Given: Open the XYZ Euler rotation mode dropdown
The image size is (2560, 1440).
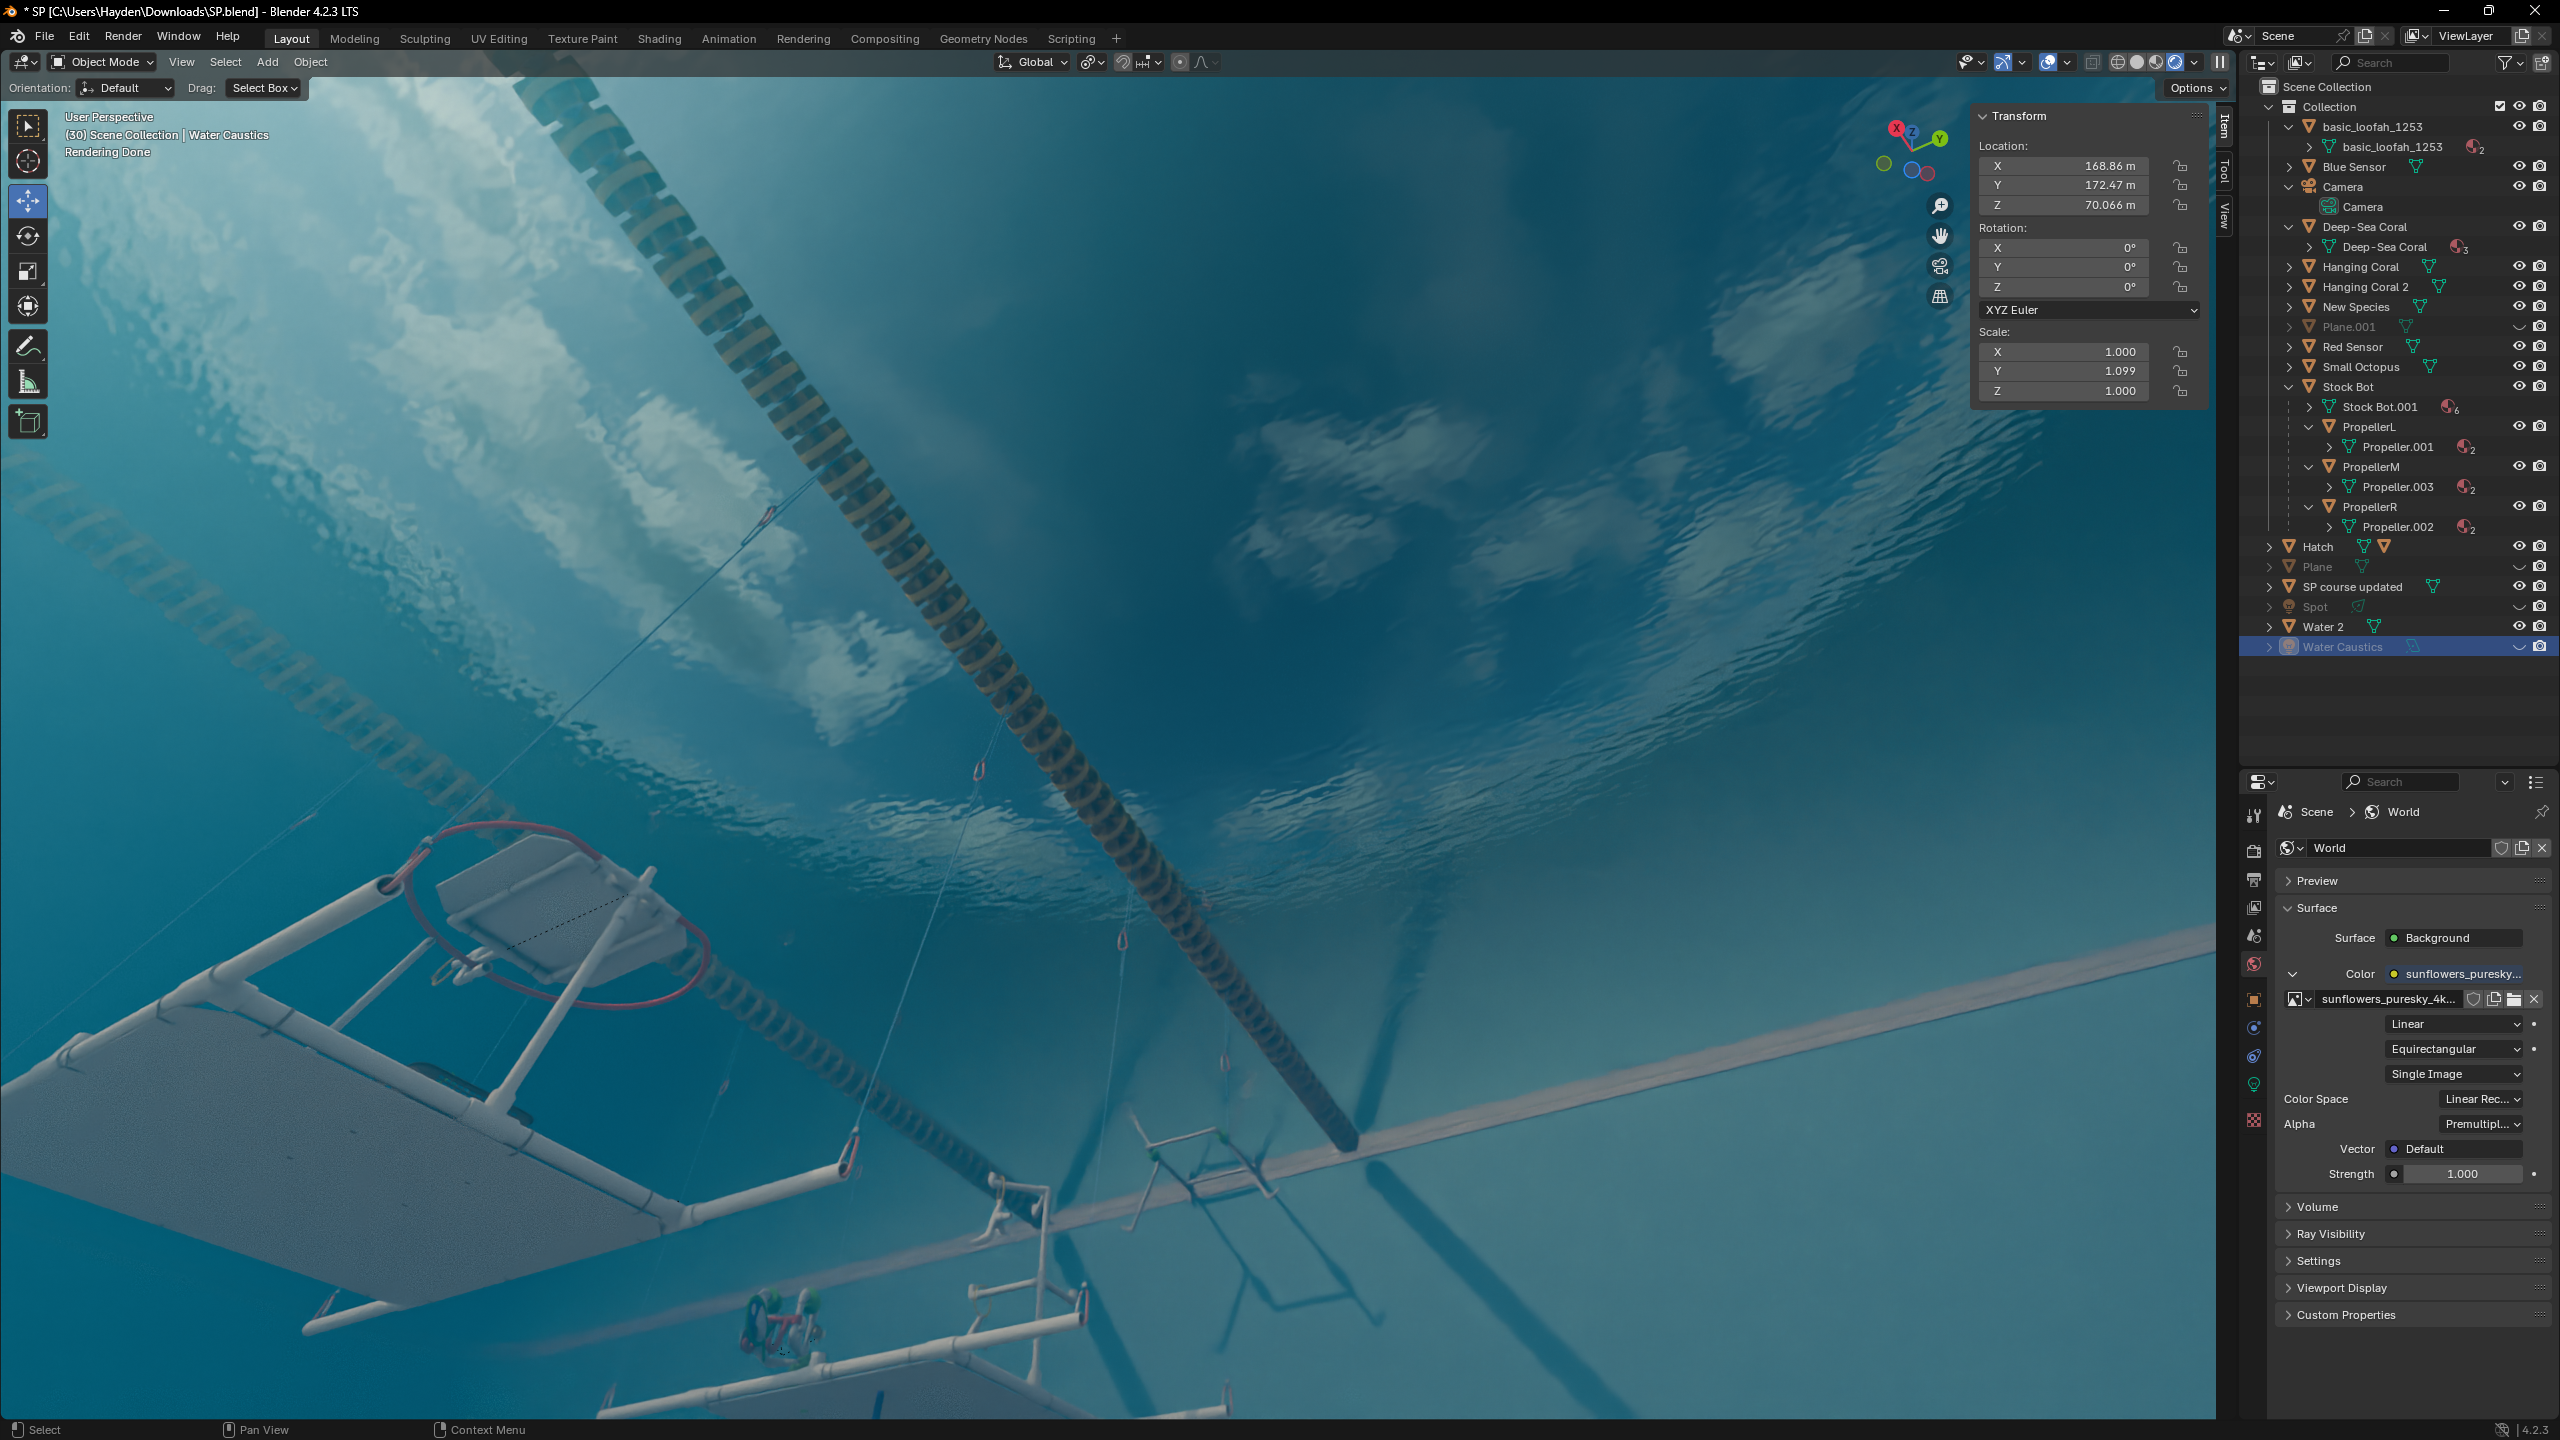Looking at the screenshot, I should click(2089, 310).
